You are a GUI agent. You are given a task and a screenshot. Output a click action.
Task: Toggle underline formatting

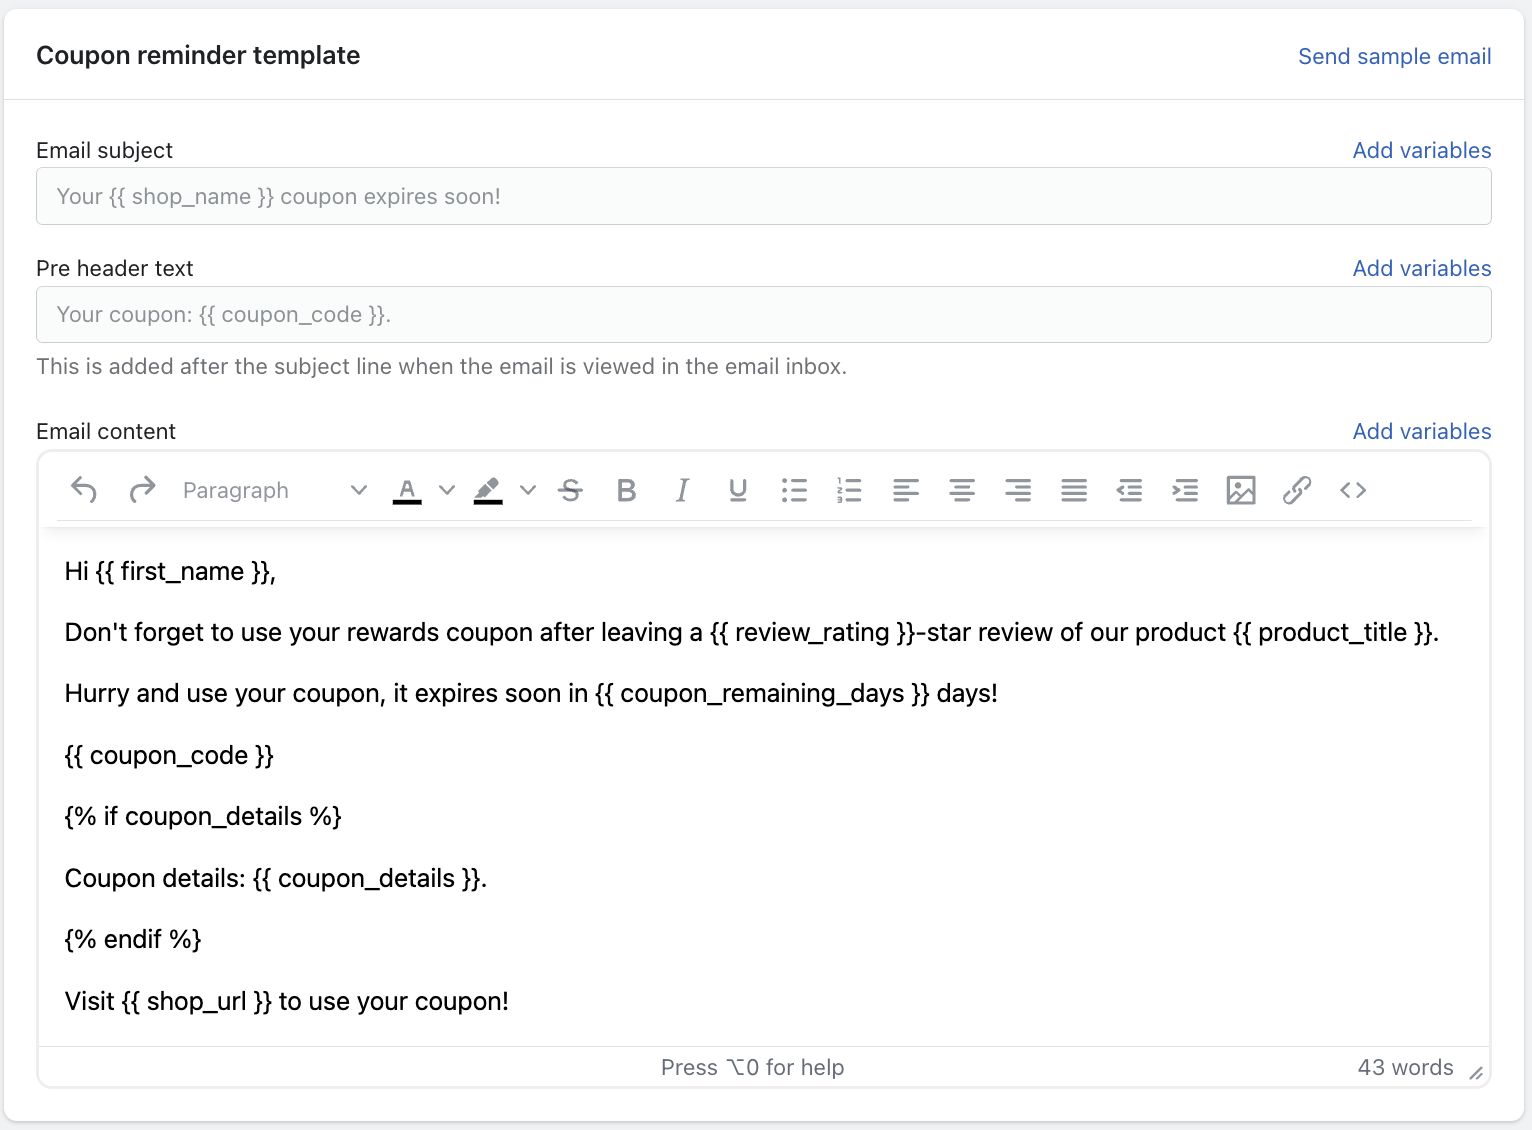pyautogui.click(x=738, y=490)
